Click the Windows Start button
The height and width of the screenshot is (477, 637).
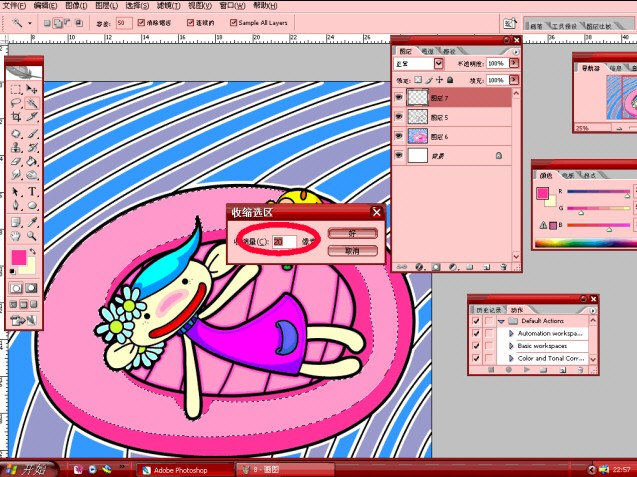[x=28, y=469]
